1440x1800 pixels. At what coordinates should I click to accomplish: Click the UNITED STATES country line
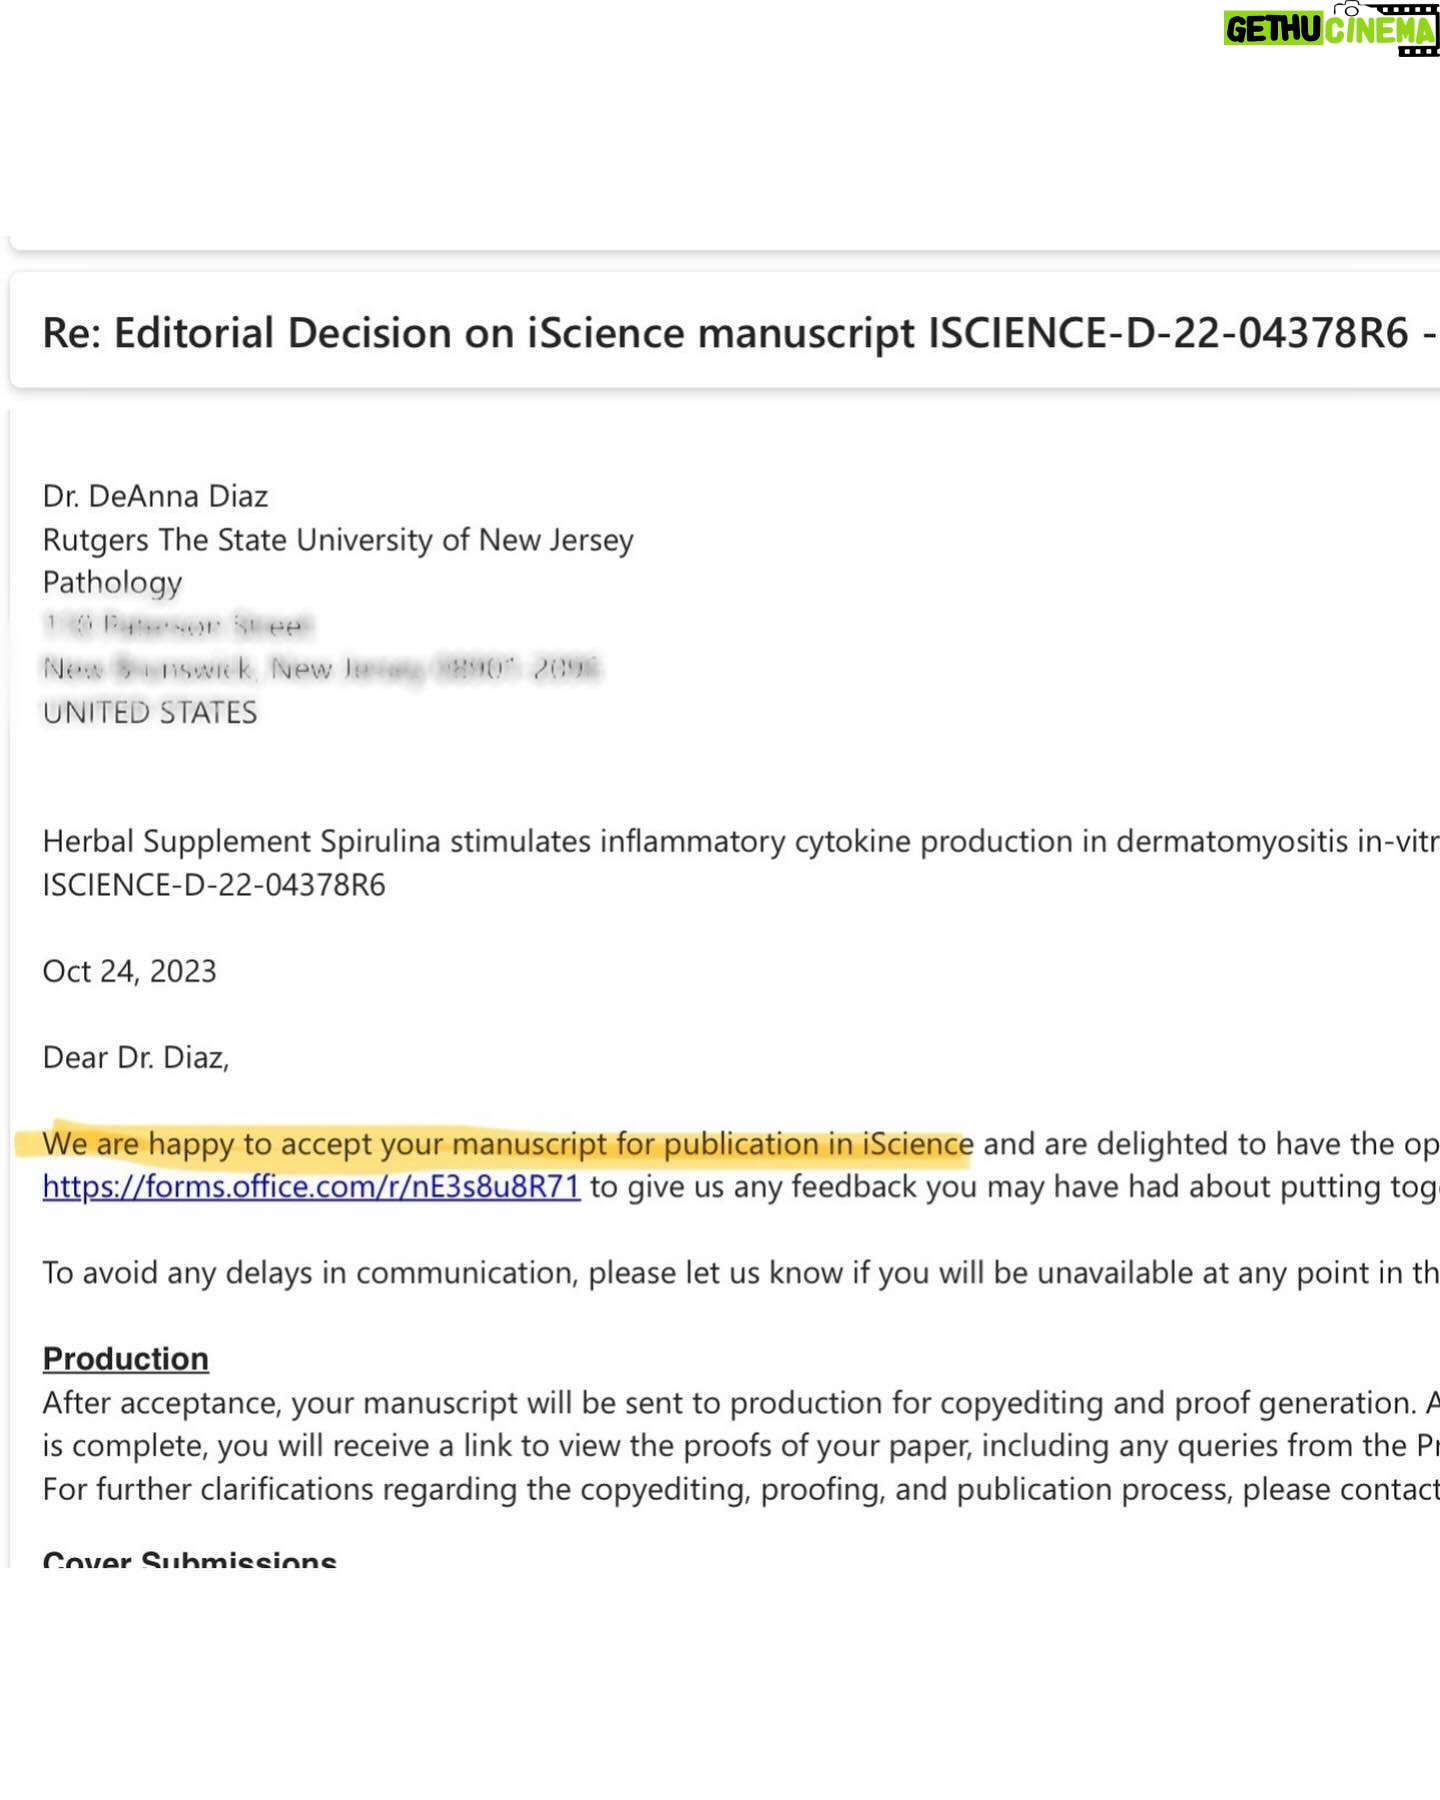149,712
